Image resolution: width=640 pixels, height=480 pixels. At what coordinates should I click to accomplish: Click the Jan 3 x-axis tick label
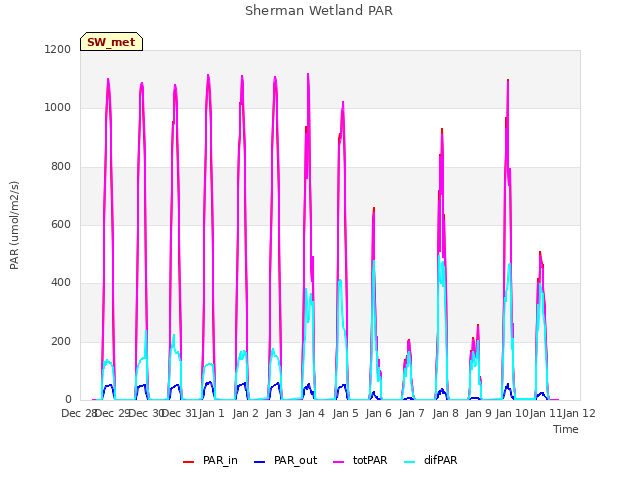tap(279, 413)
